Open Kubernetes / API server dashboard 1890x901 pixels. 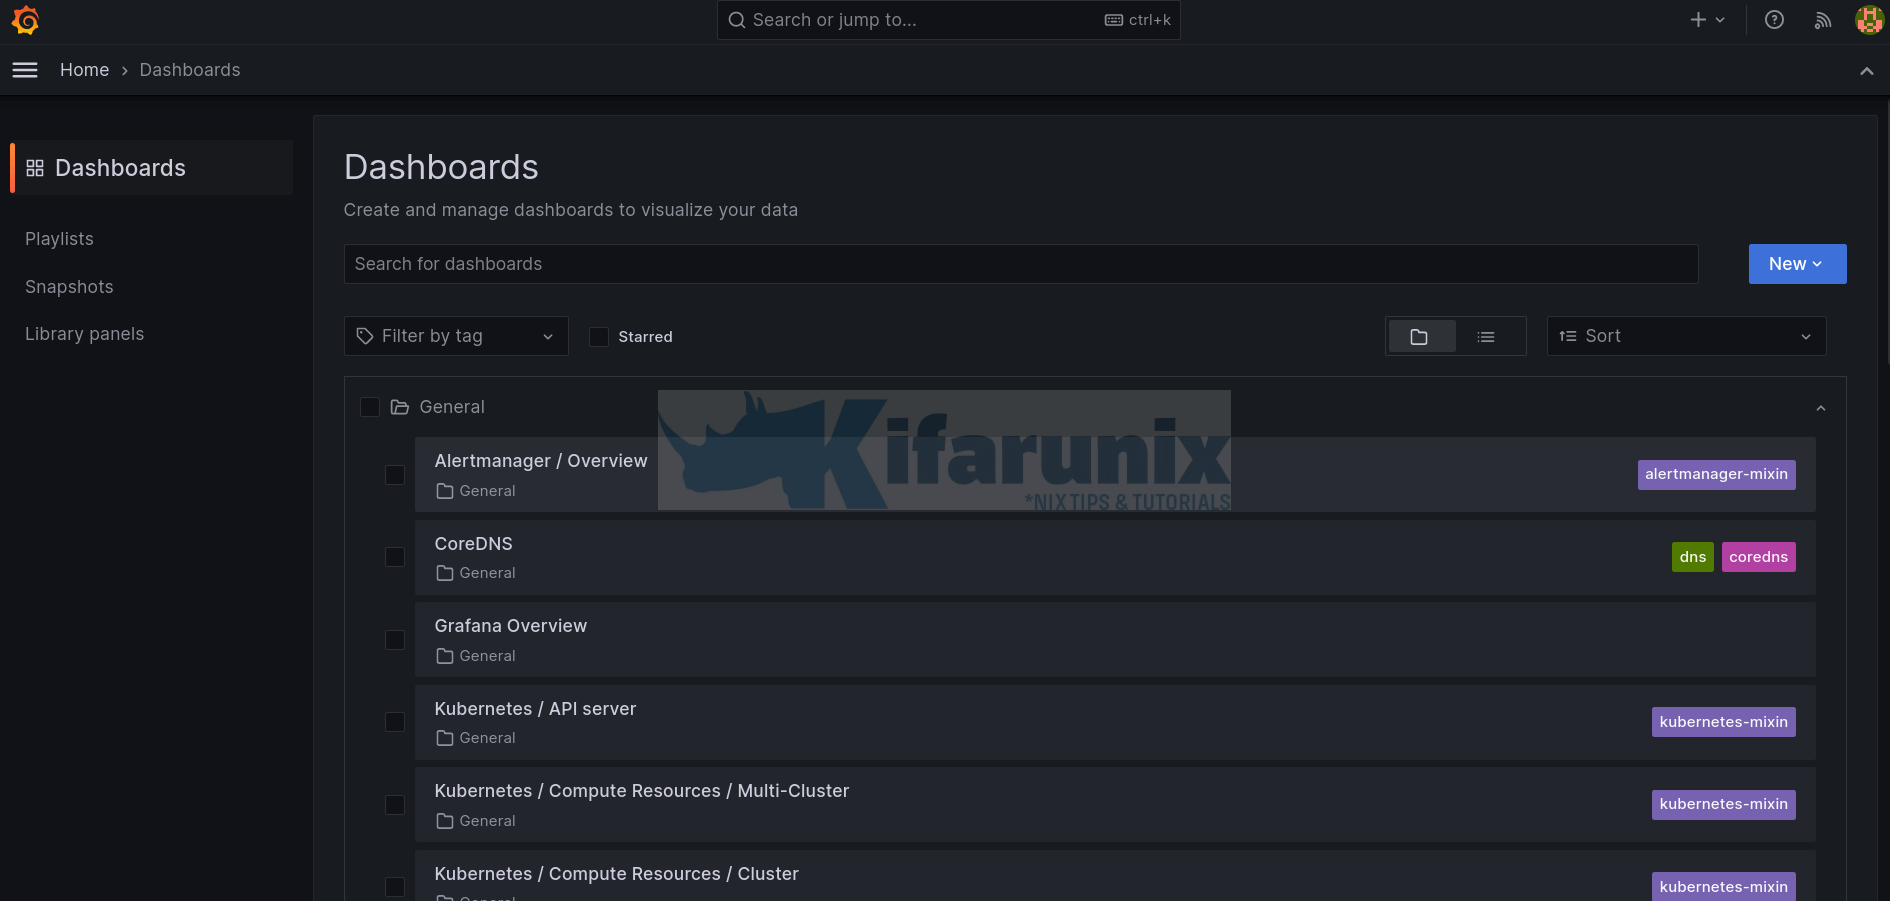click(x=535, y=709)
